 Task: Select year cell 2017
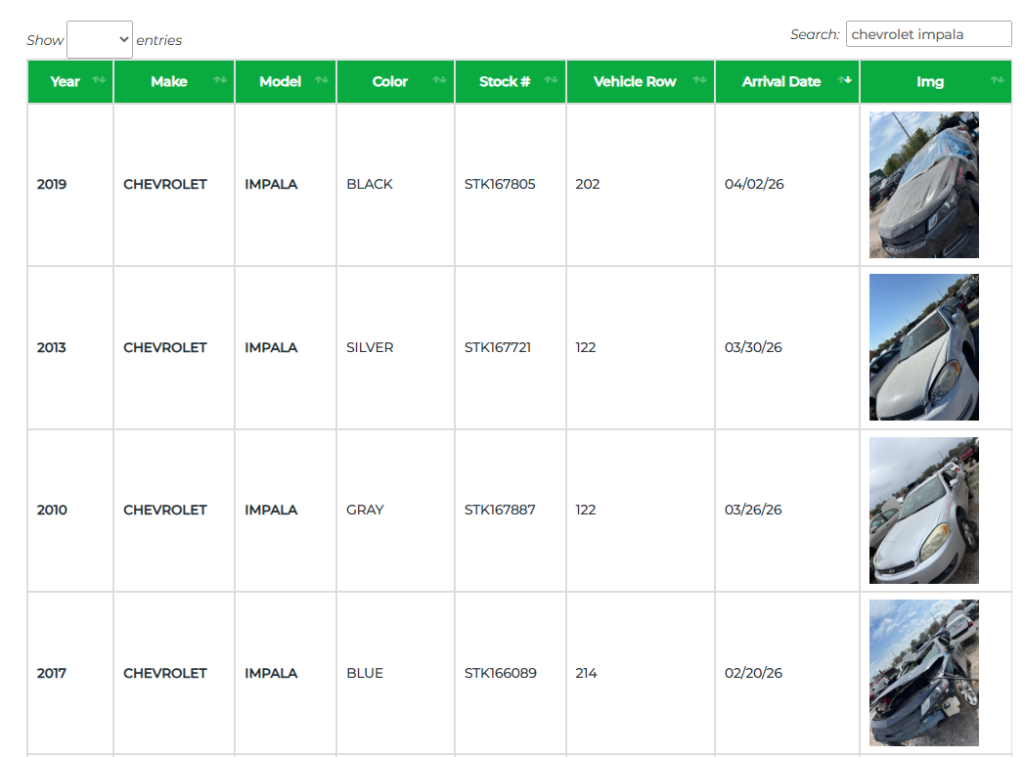(52, 673)
